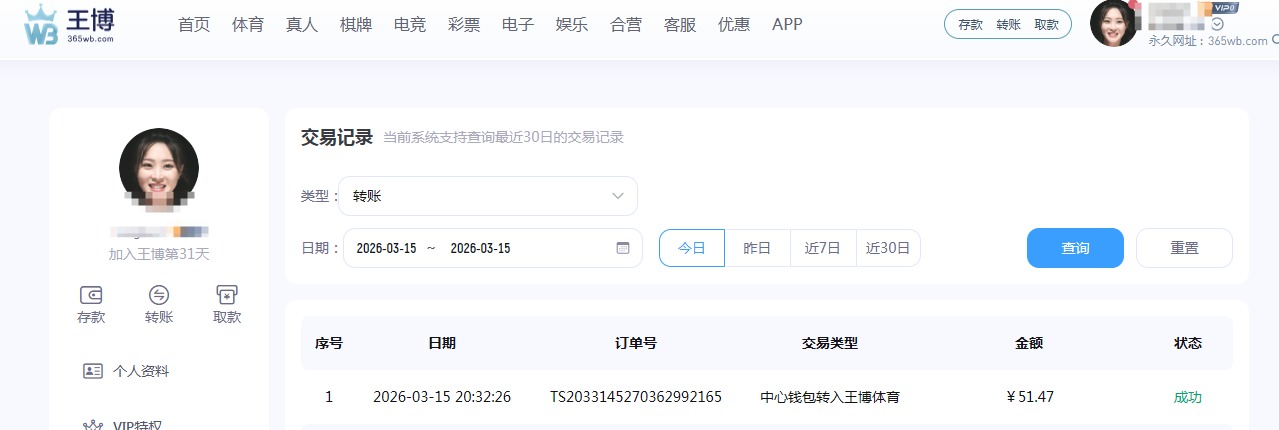Open the 取款 withdrawal icon in sidebar
Viewport: 1279px width, 430px height.
click(x=227, y=295)
